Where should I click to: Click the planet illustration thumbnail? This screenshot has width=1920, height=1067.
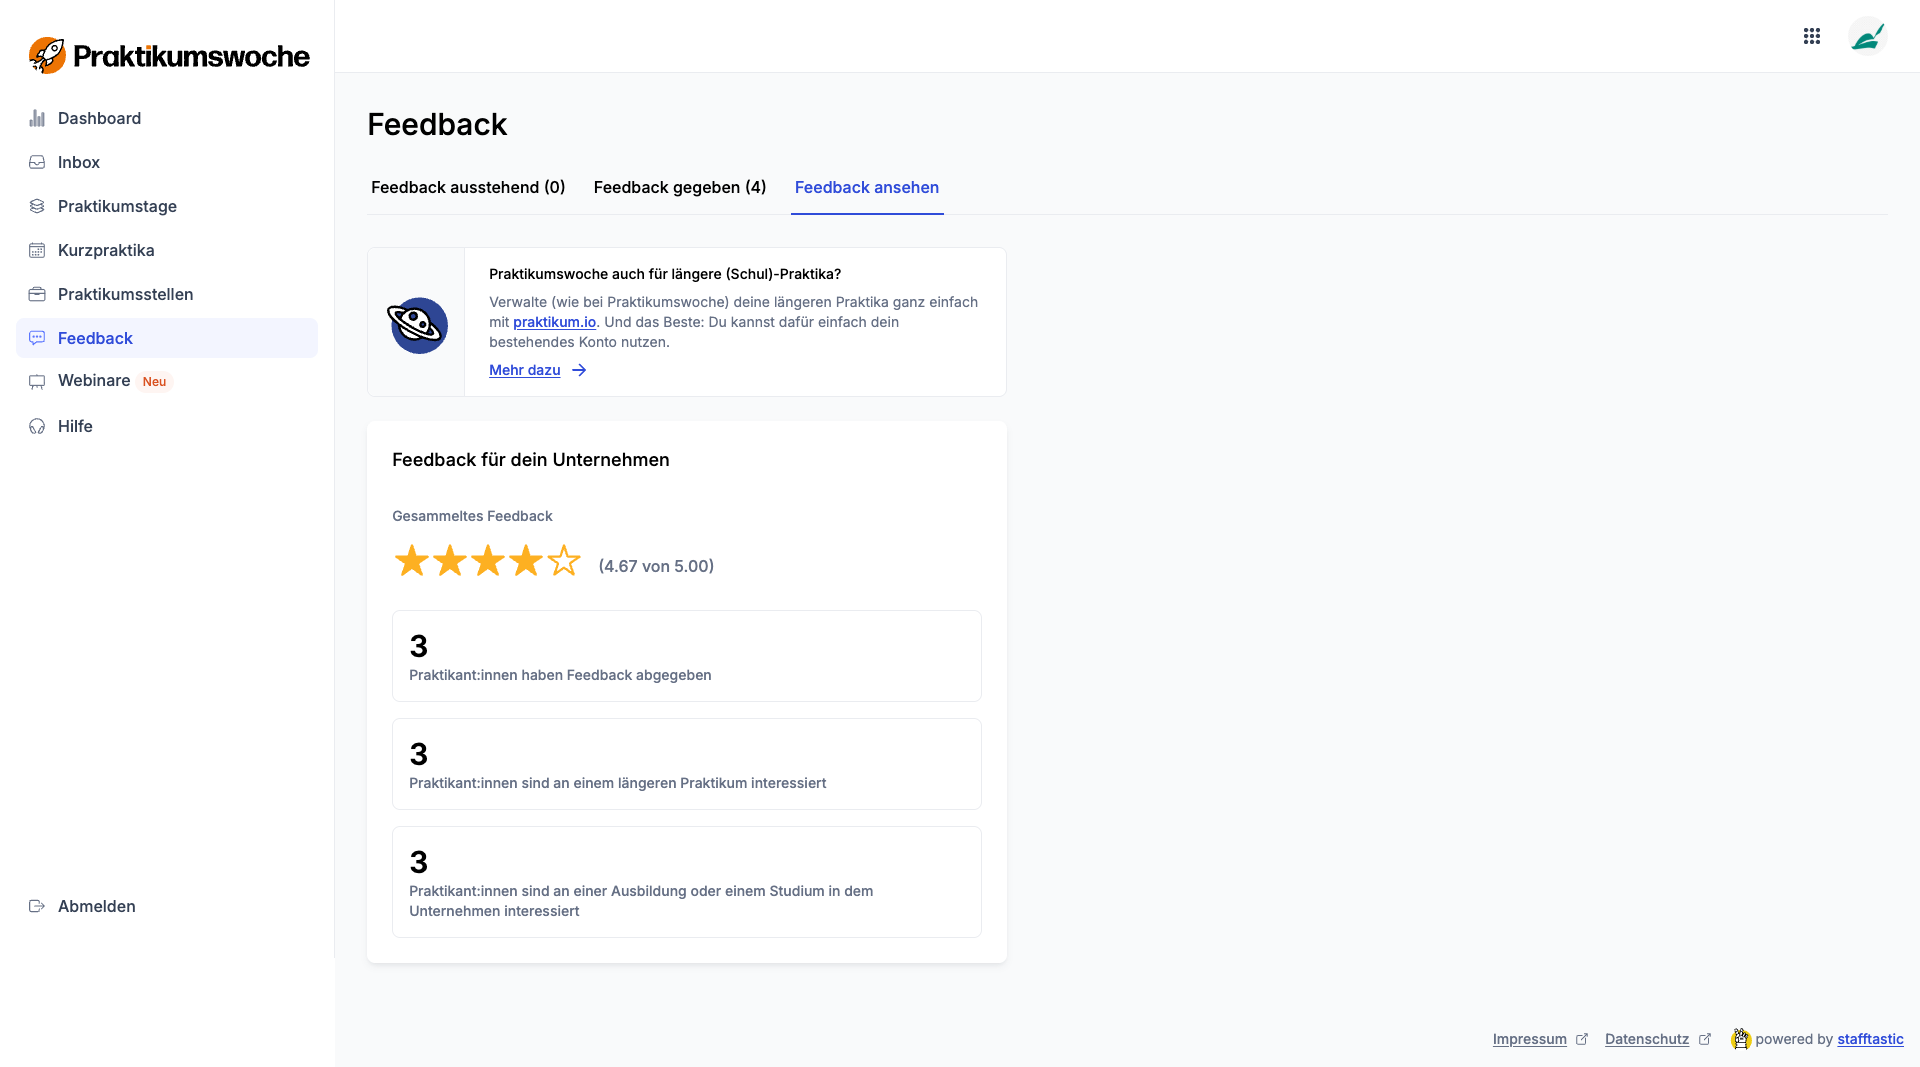pyautogui.click(x=417, y=324)
